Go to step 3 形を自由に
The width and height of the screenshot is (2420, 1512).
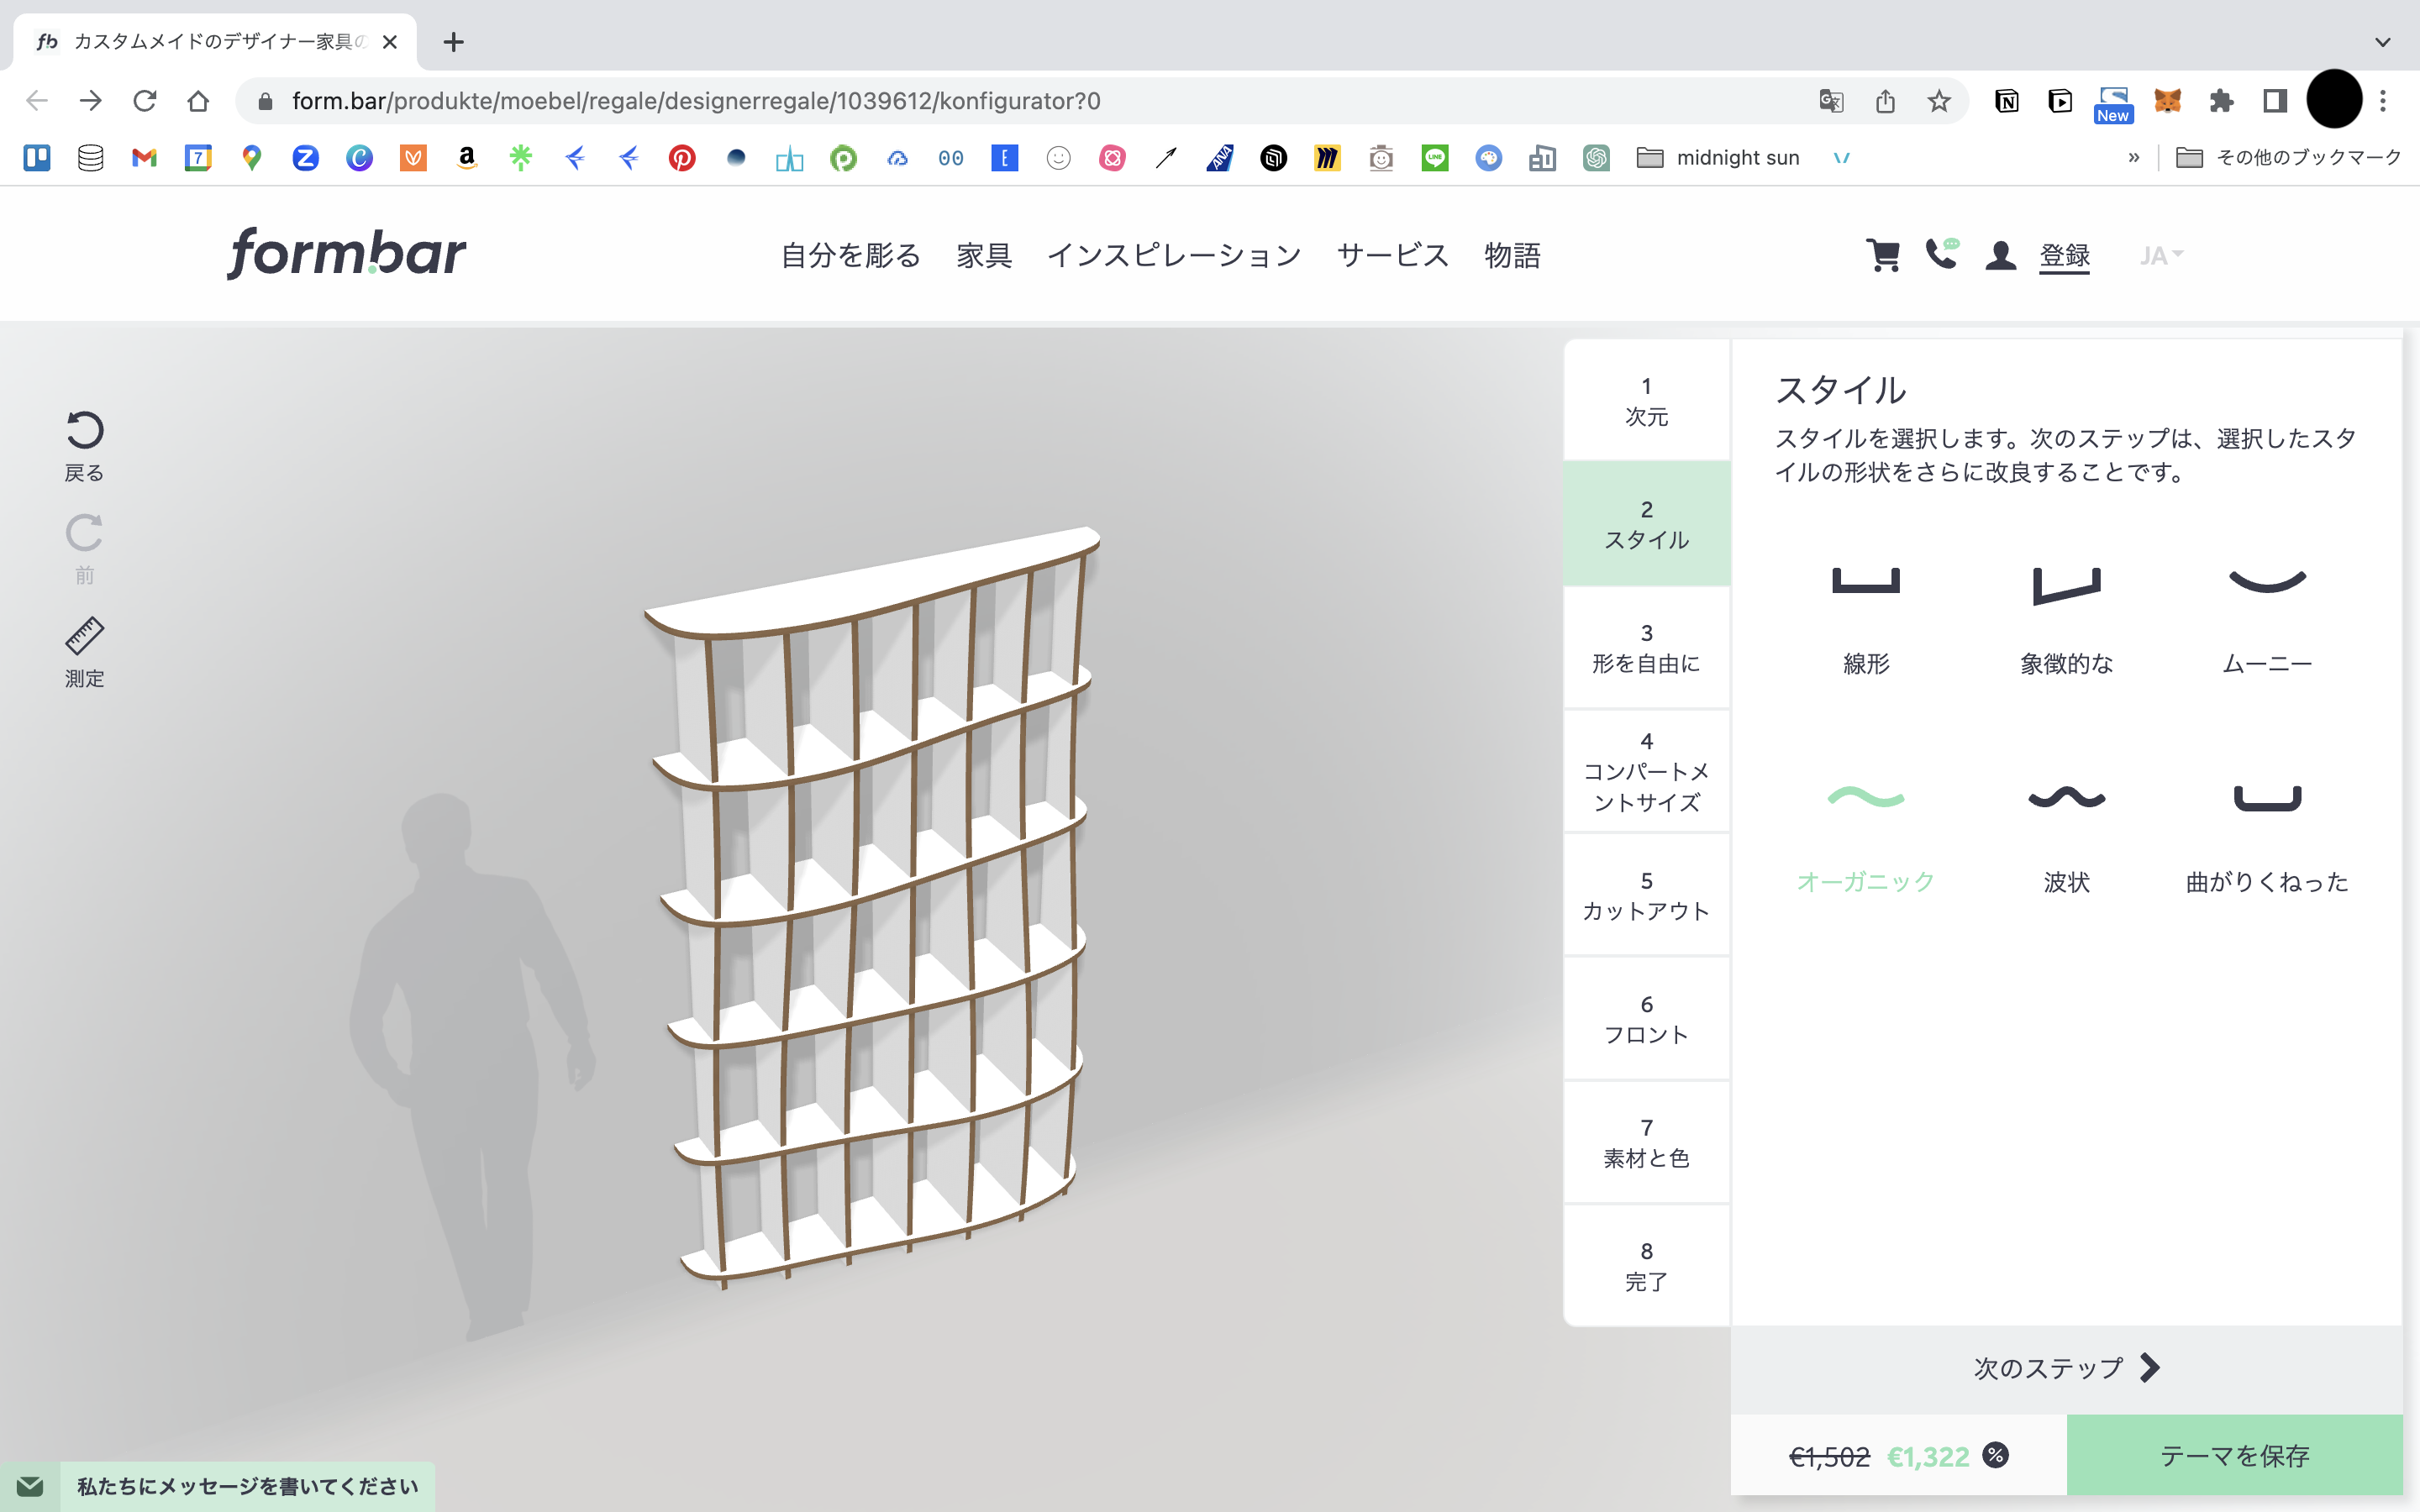point(1646,648)
